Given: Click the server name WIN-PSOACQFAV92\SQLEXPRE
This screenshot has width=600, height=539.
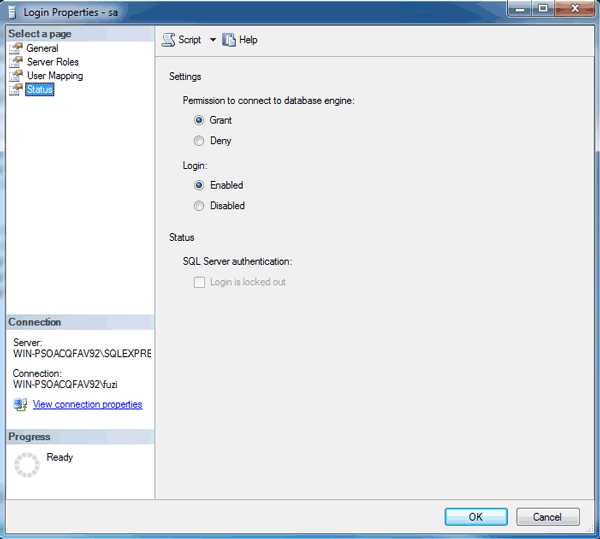Looking at the screenshot, I should [x=82, y=353].
